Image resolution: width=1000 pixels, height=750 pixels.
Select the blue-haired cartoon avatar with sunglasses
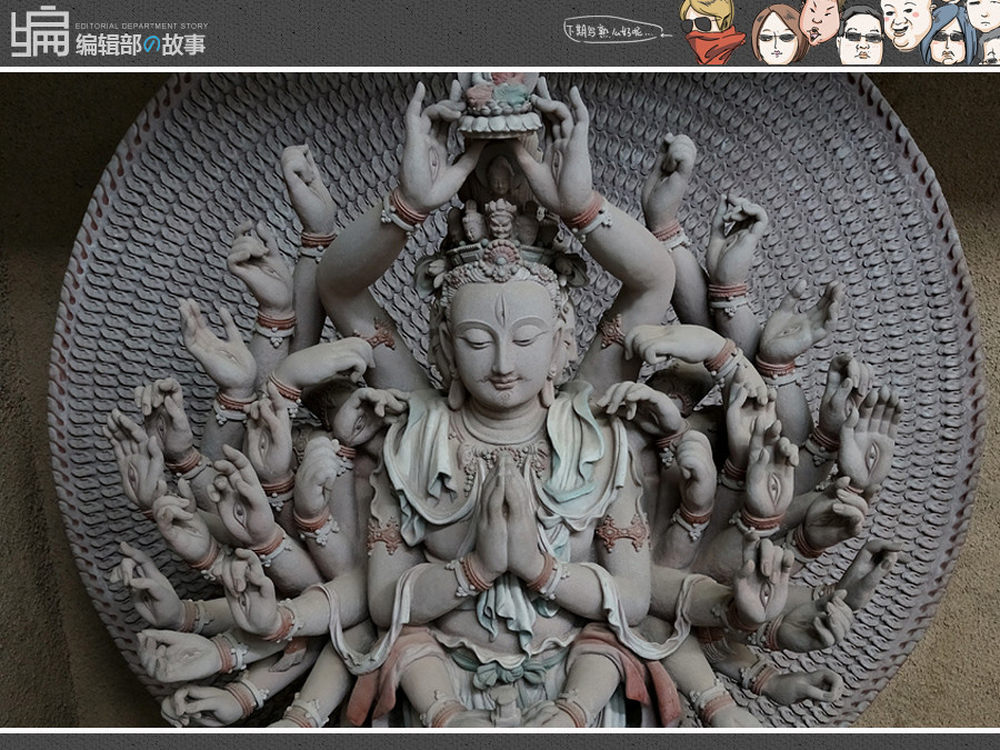pyautogui.click(x=948, y=35)
